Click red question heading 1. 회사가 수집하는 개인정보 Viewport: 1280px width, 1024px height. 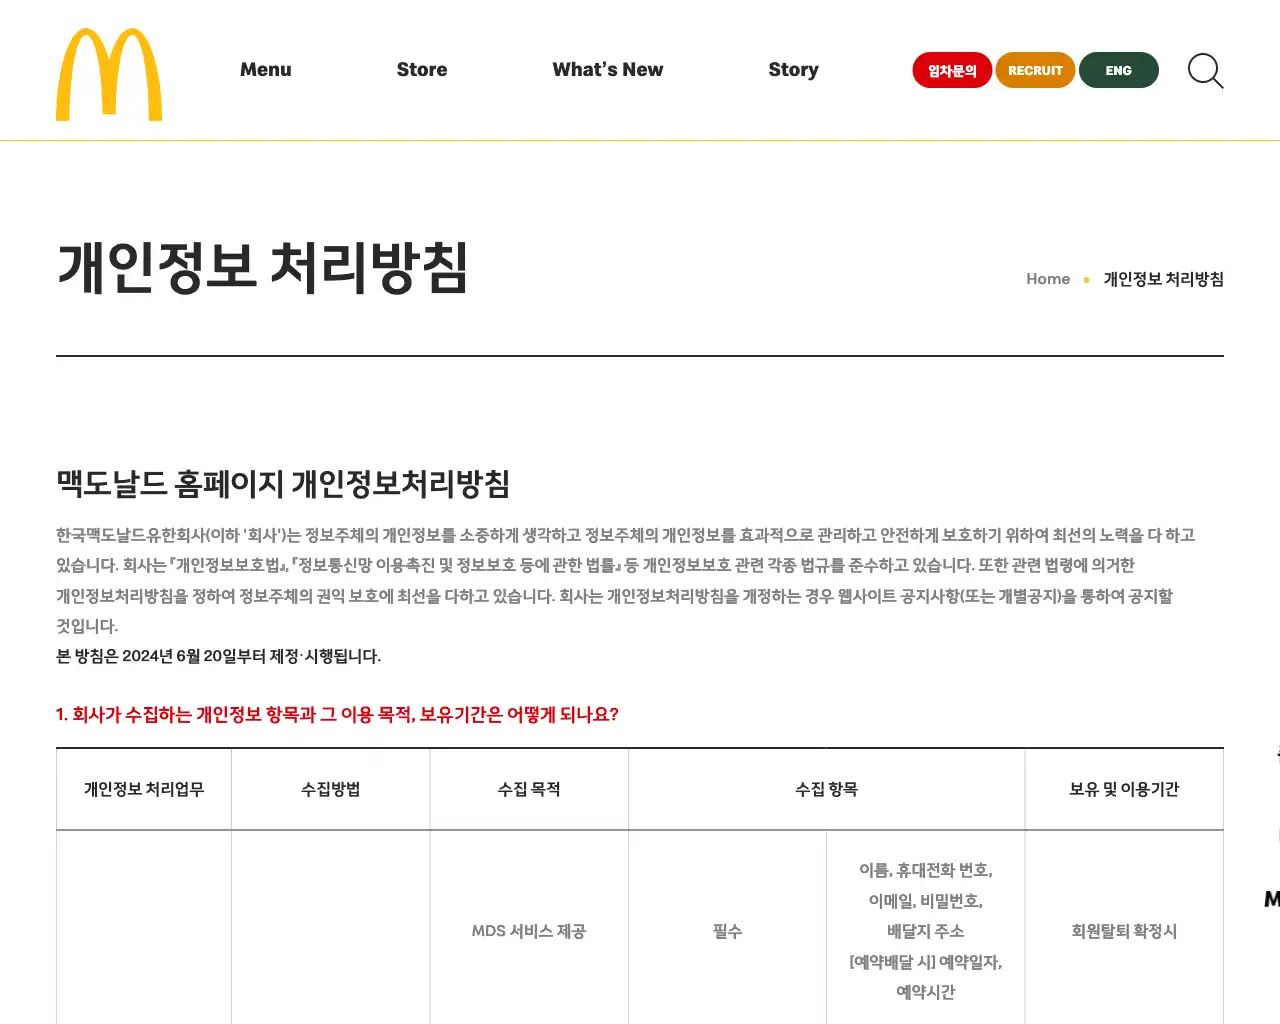[x=337, y=714]
